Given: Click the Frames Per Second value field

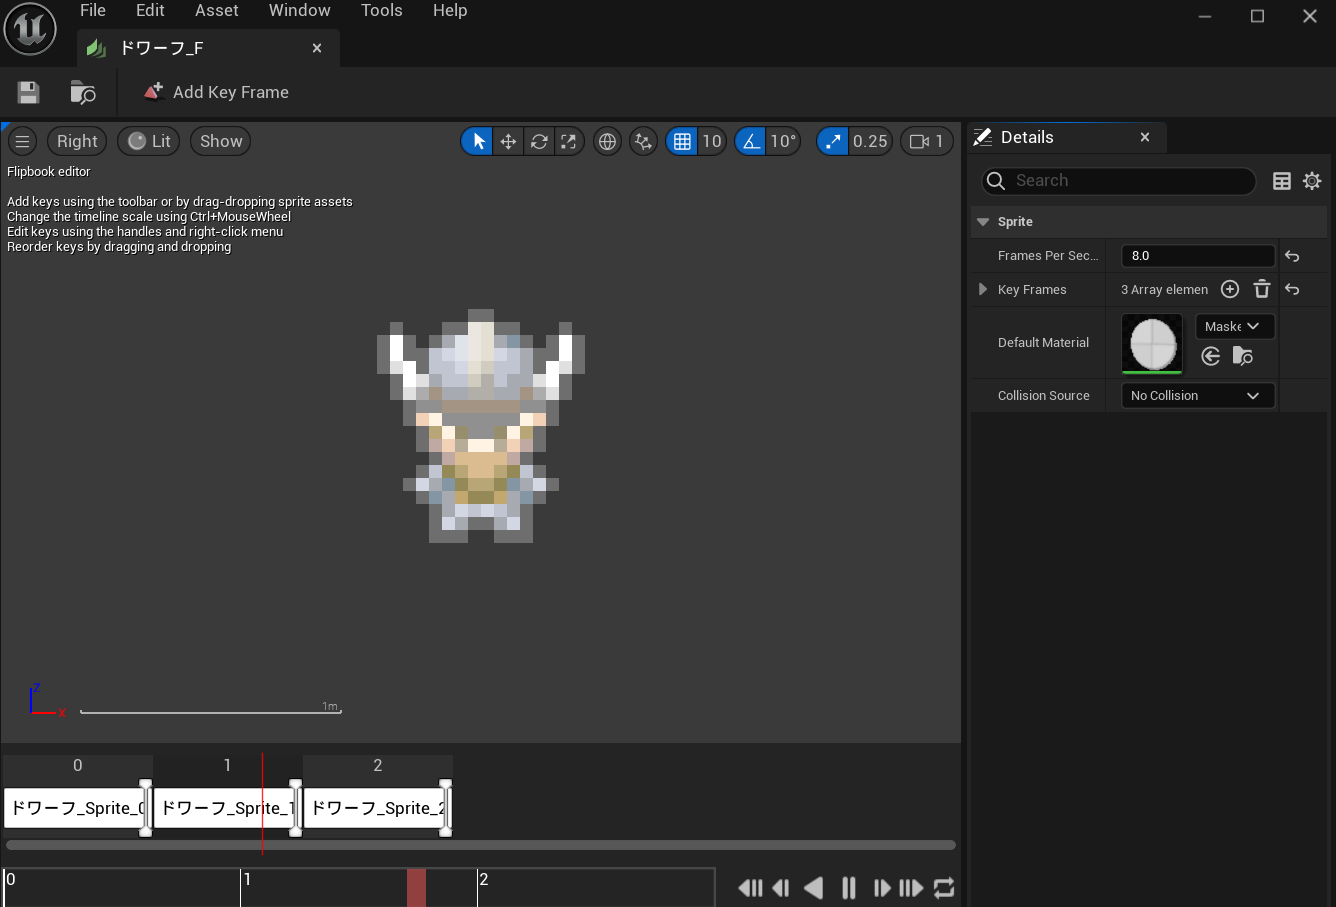Looking at the screenshot, I should (1197, 256).
